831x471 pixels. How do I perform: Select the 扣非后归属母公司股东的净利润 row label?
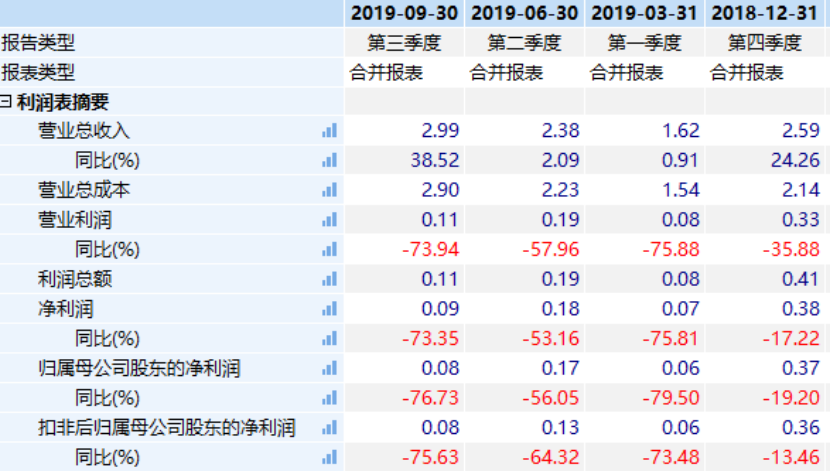pos(166,427)
